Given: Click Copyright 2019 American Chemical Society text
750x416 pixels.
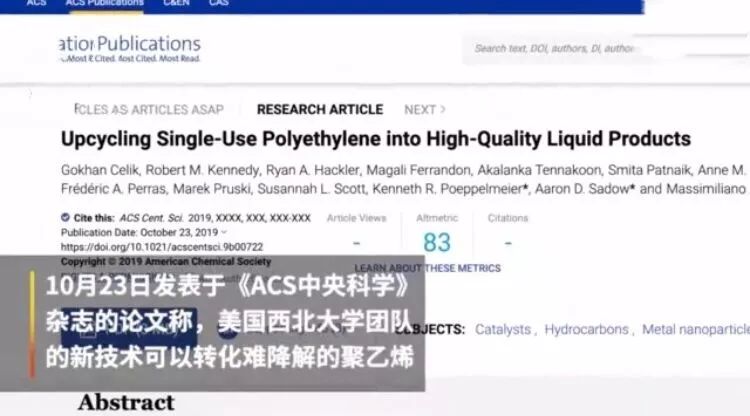Looking at the screenshot, I should 166,262.
